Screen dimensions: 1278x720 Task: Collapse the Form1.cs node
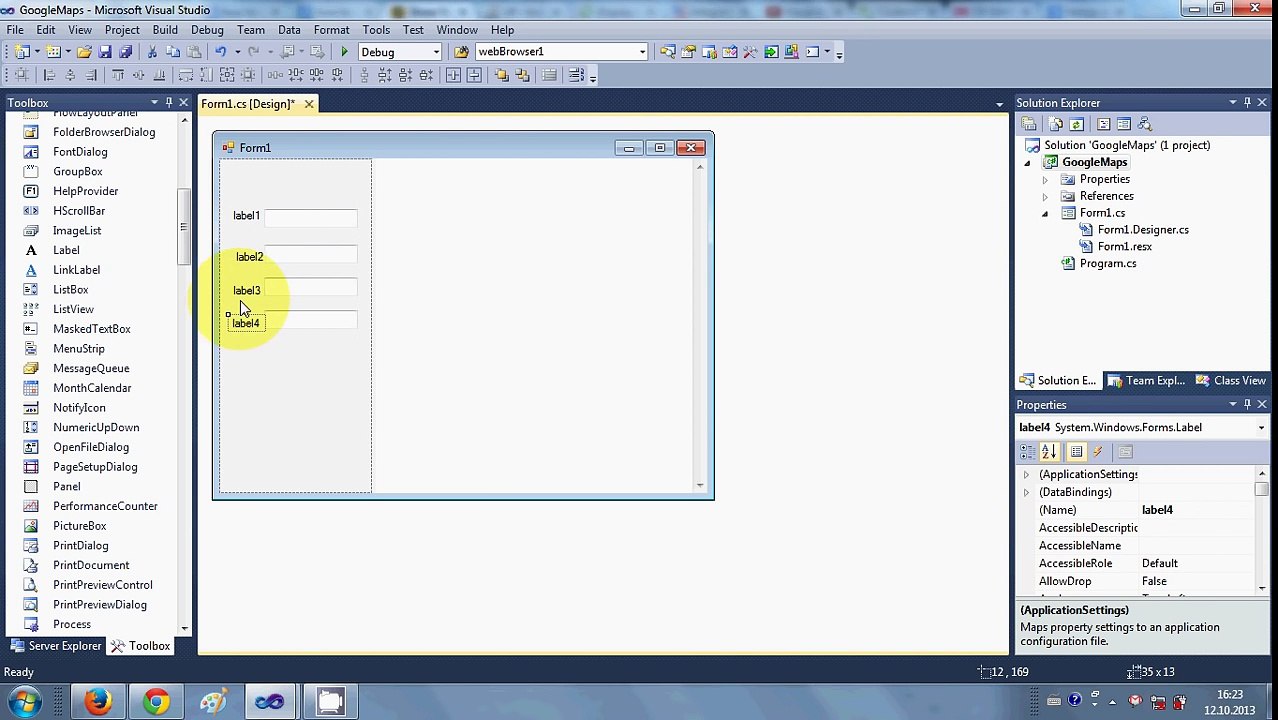click(x=1045, y=214)
